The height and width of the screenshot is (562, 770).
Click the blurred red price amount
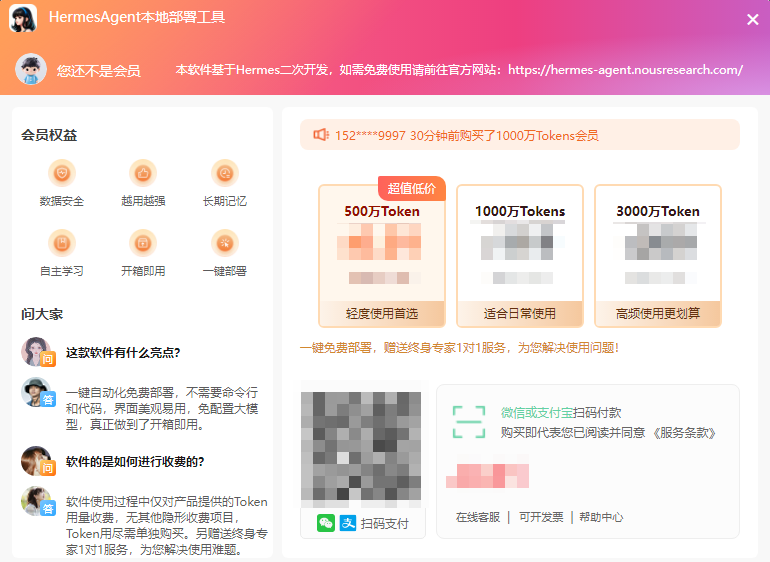487,476
